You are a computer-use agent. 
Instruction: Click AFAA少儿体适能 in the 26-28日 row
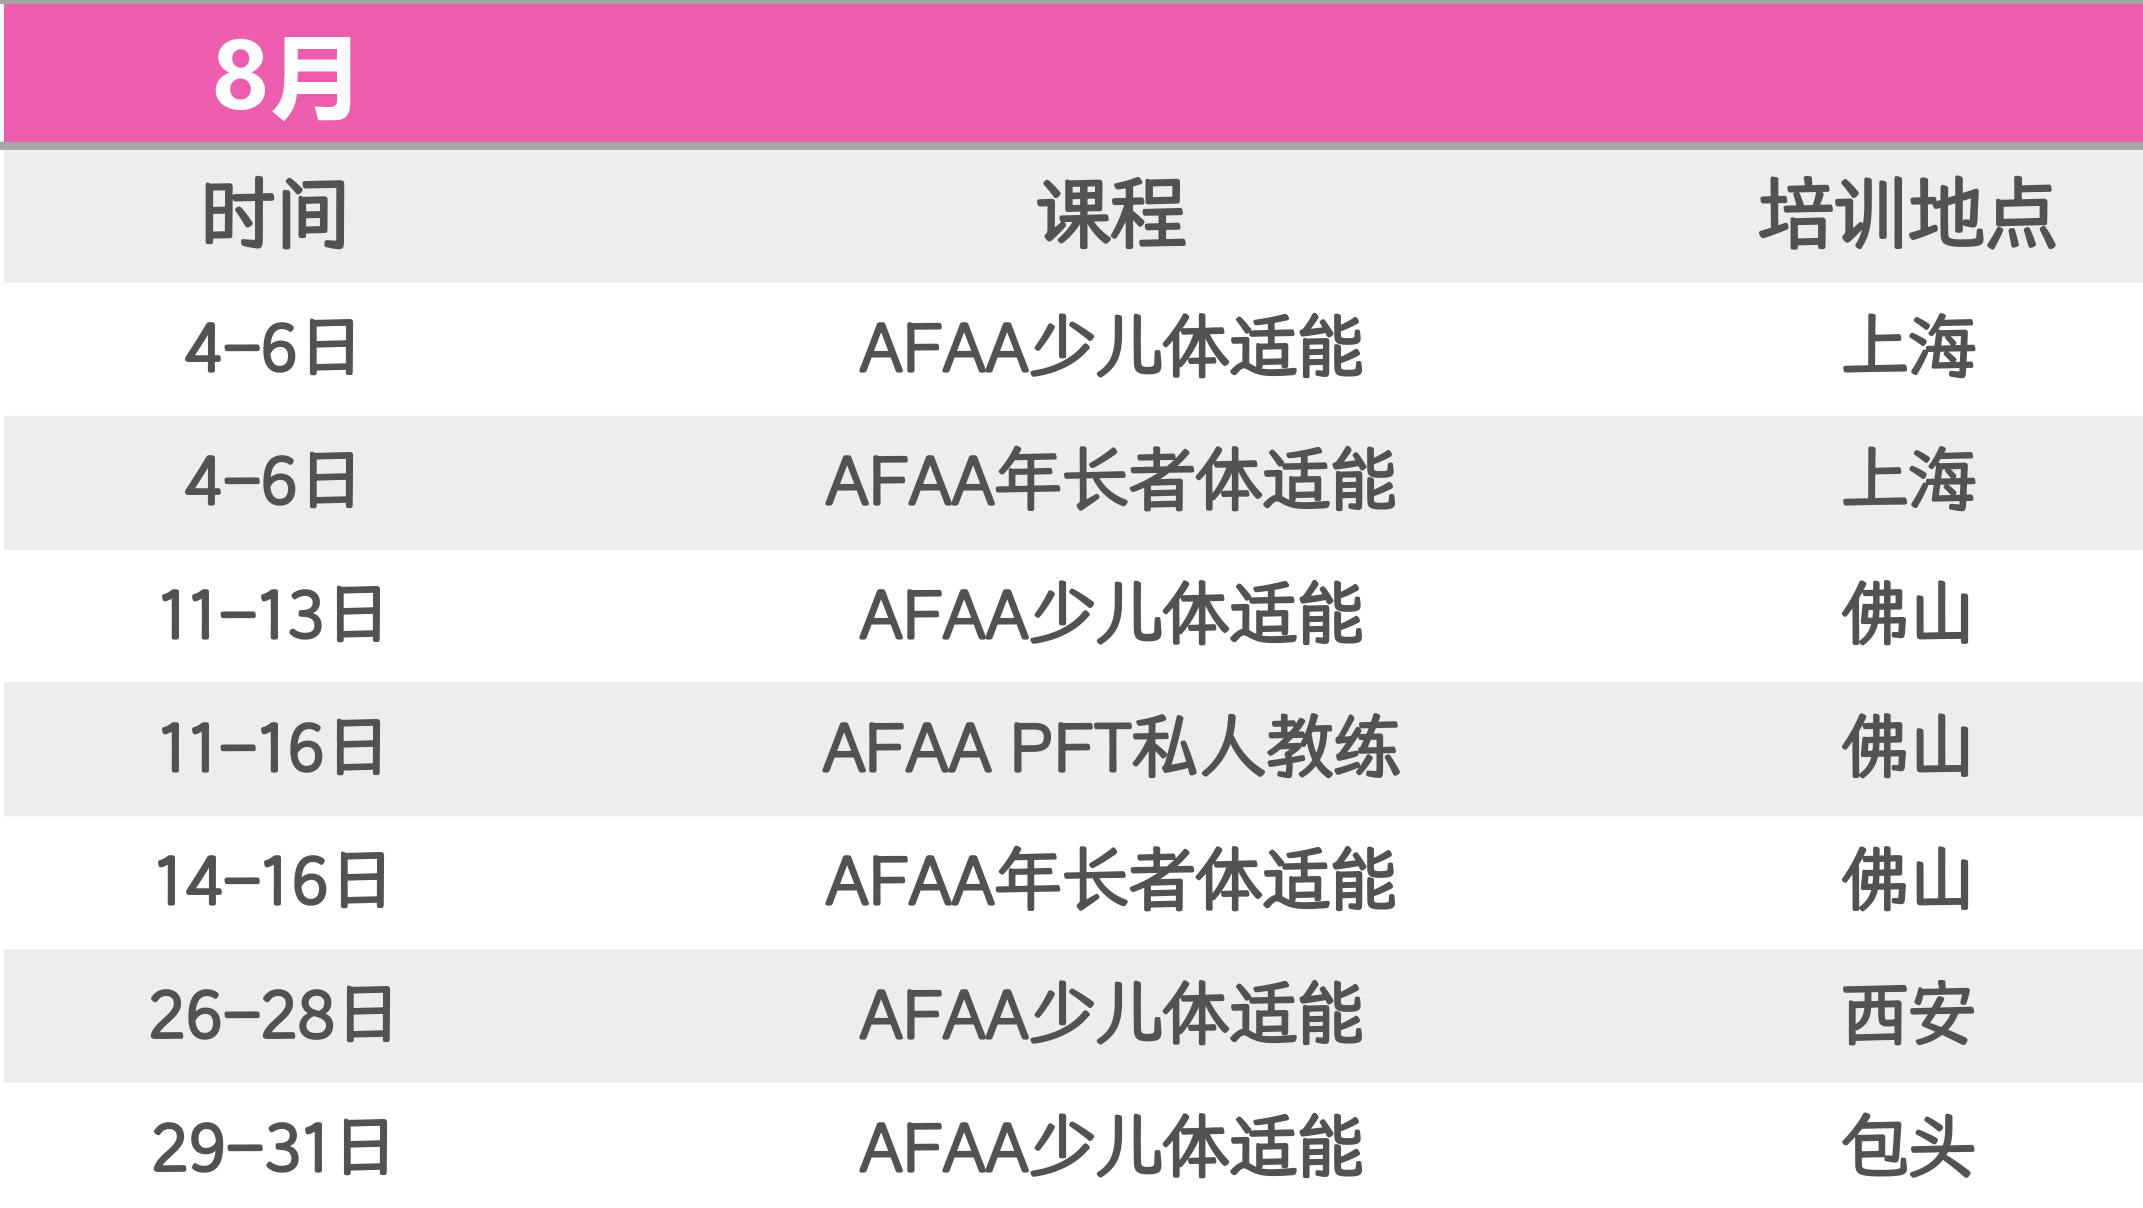coord(1111,1015)
